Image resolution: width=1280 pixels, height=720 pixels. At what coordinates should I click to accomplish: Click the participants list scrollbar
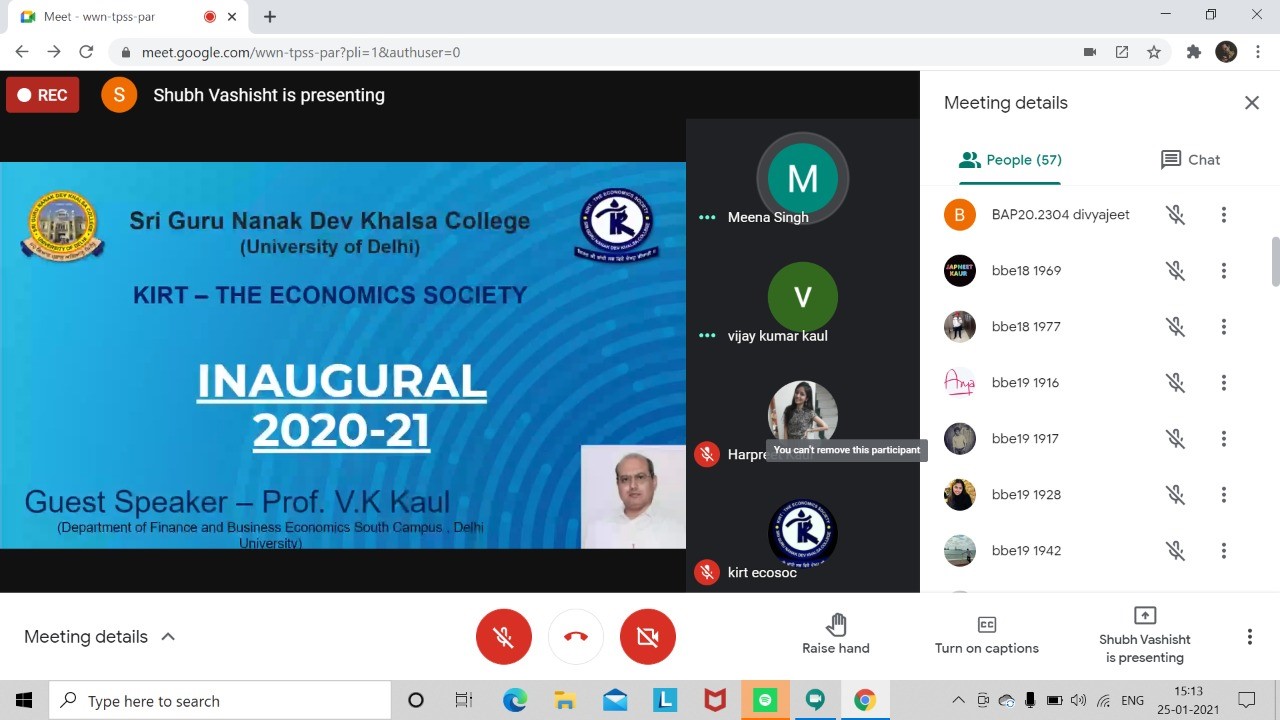click(1275, 262)
